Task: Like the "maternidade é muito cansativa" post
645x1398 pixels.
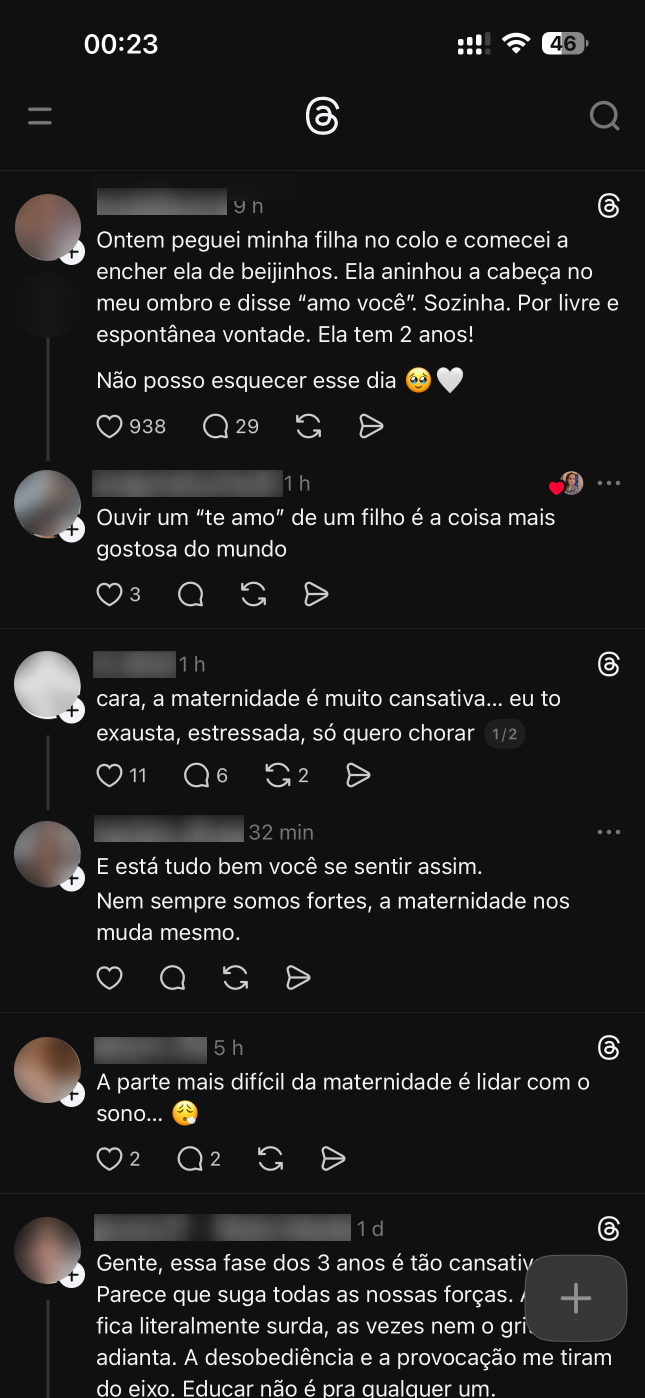Action: [109, 775]
